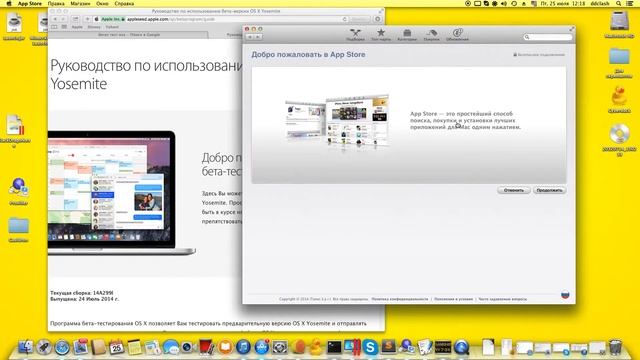This screenshot has width=640, height=360.
Task: Open iTunes from the Dock
Action: point(243,347)
